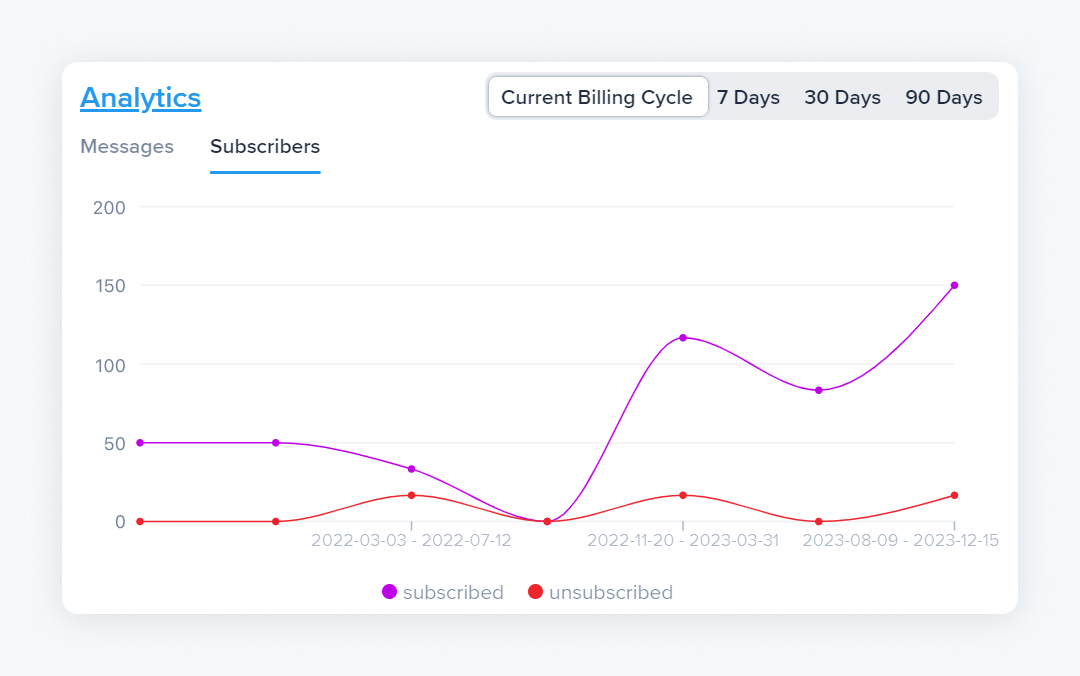Switch to the Messages tab

tap(127, 147)
